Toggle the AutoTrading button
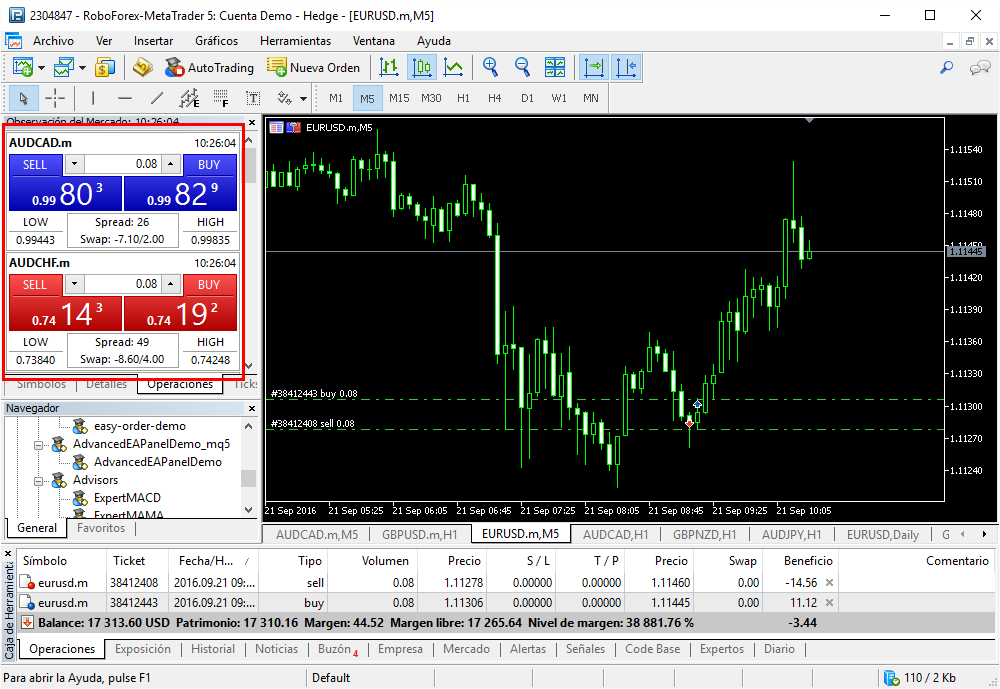The height and width of the screenshot is (689, 1000). point(209,68)
